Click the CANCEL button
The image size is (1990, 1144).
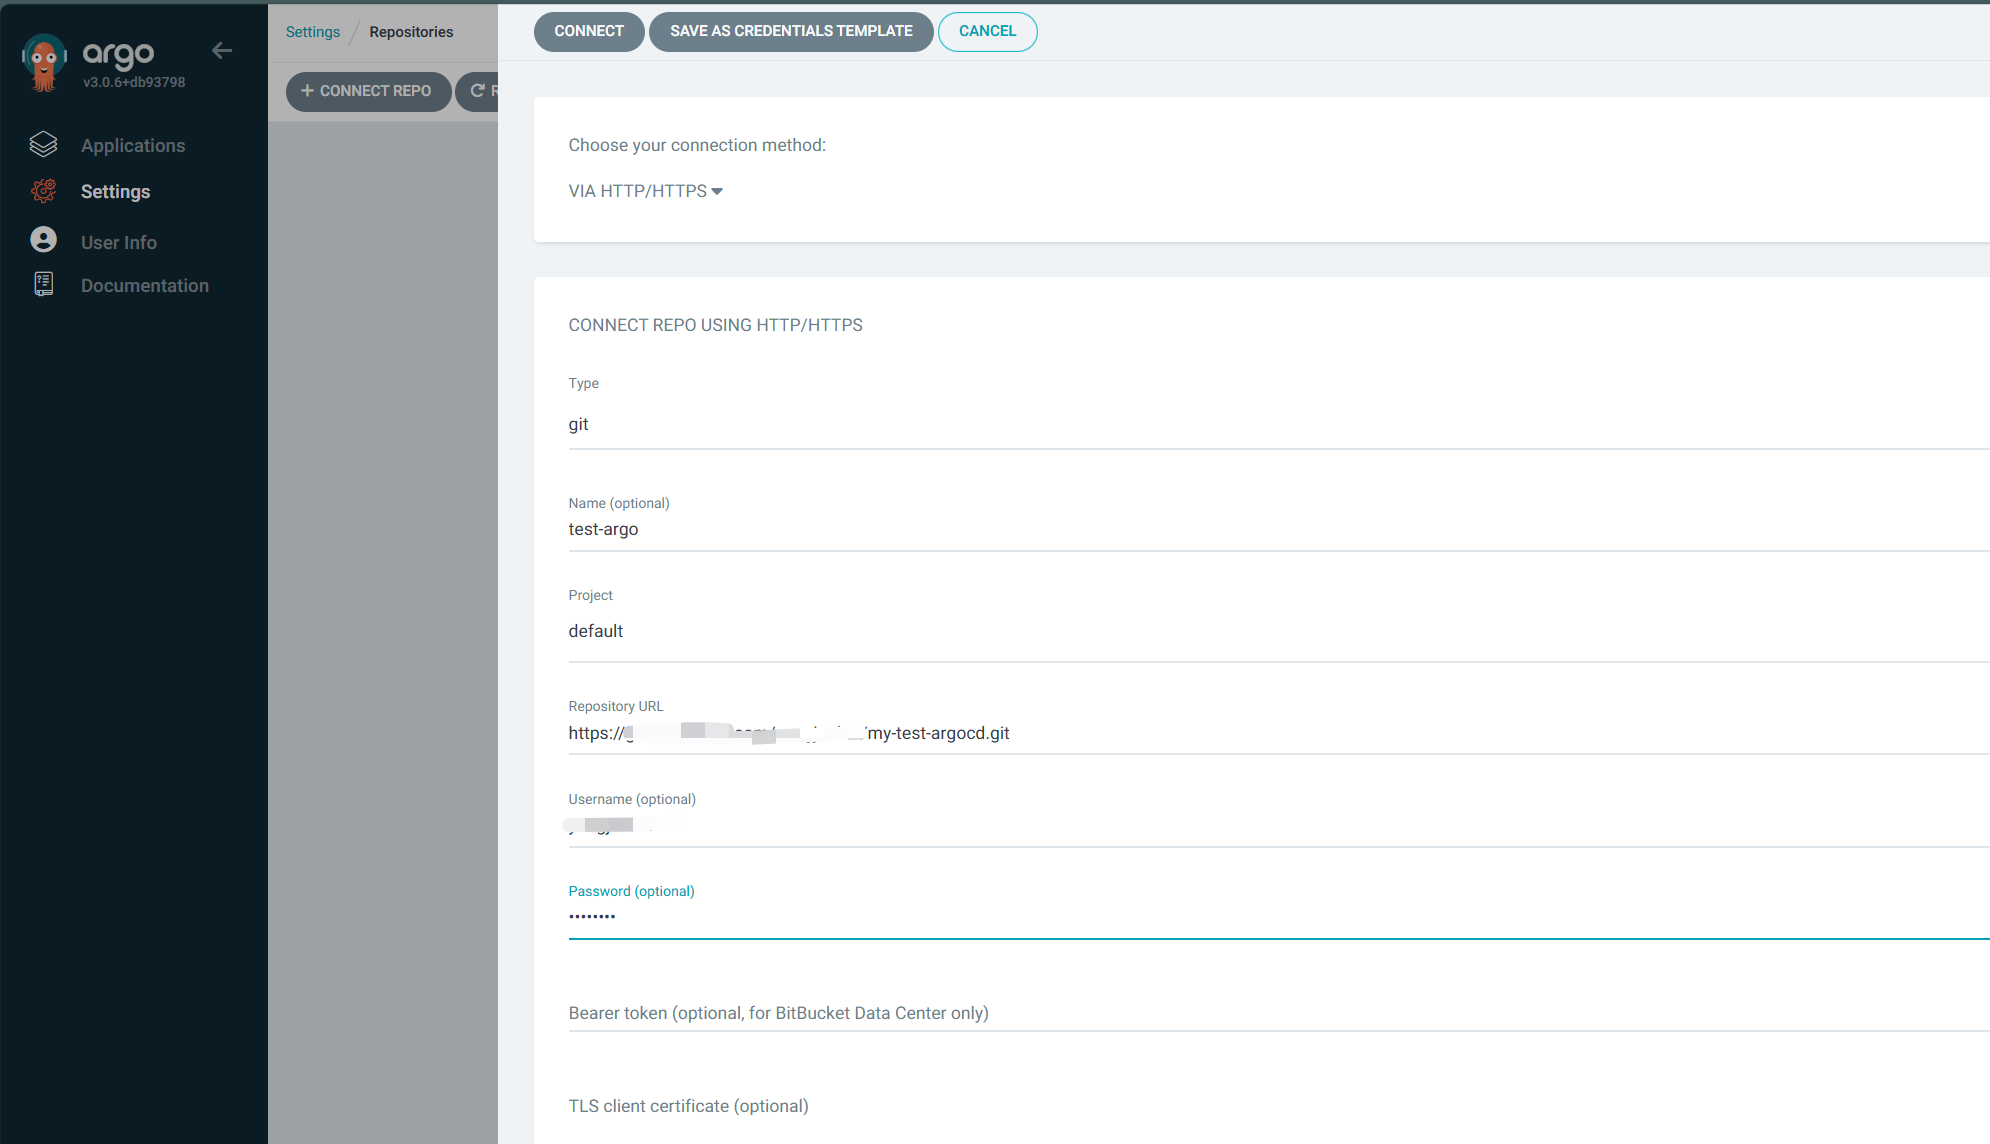(x=987, y=32)
